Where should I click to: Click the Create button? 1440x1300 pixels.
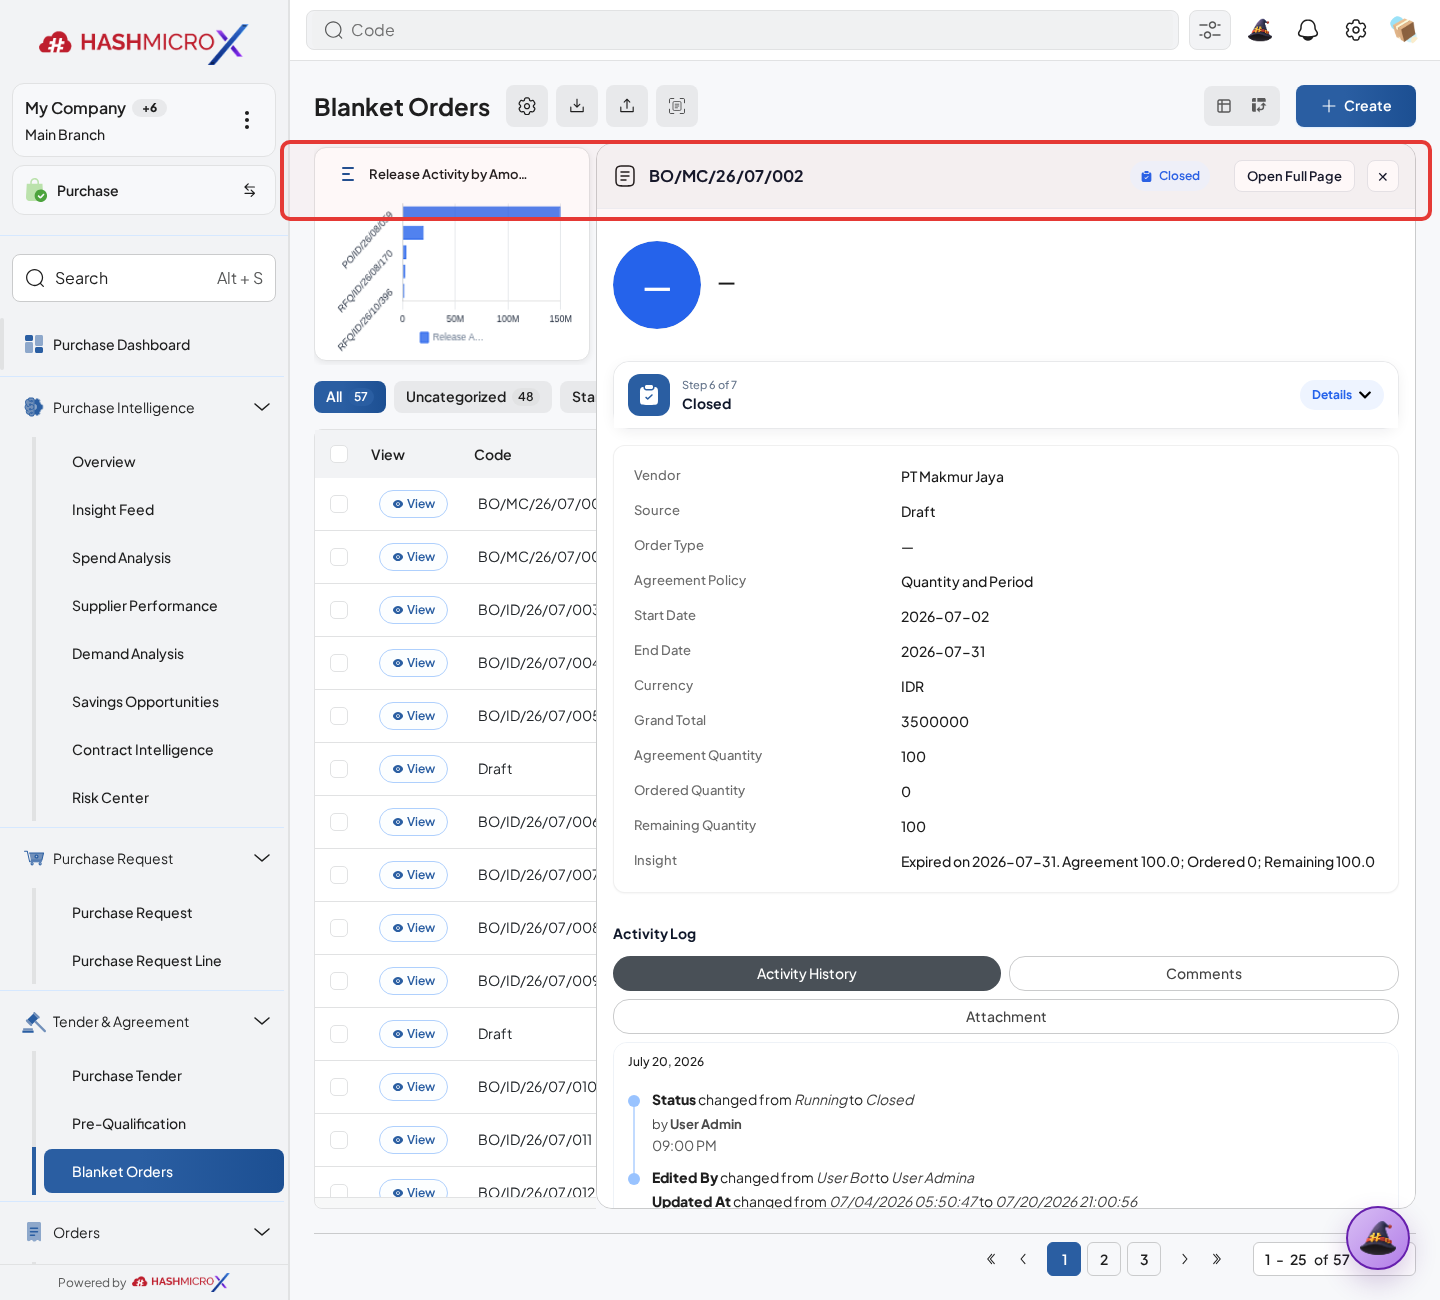point(1356,106)
